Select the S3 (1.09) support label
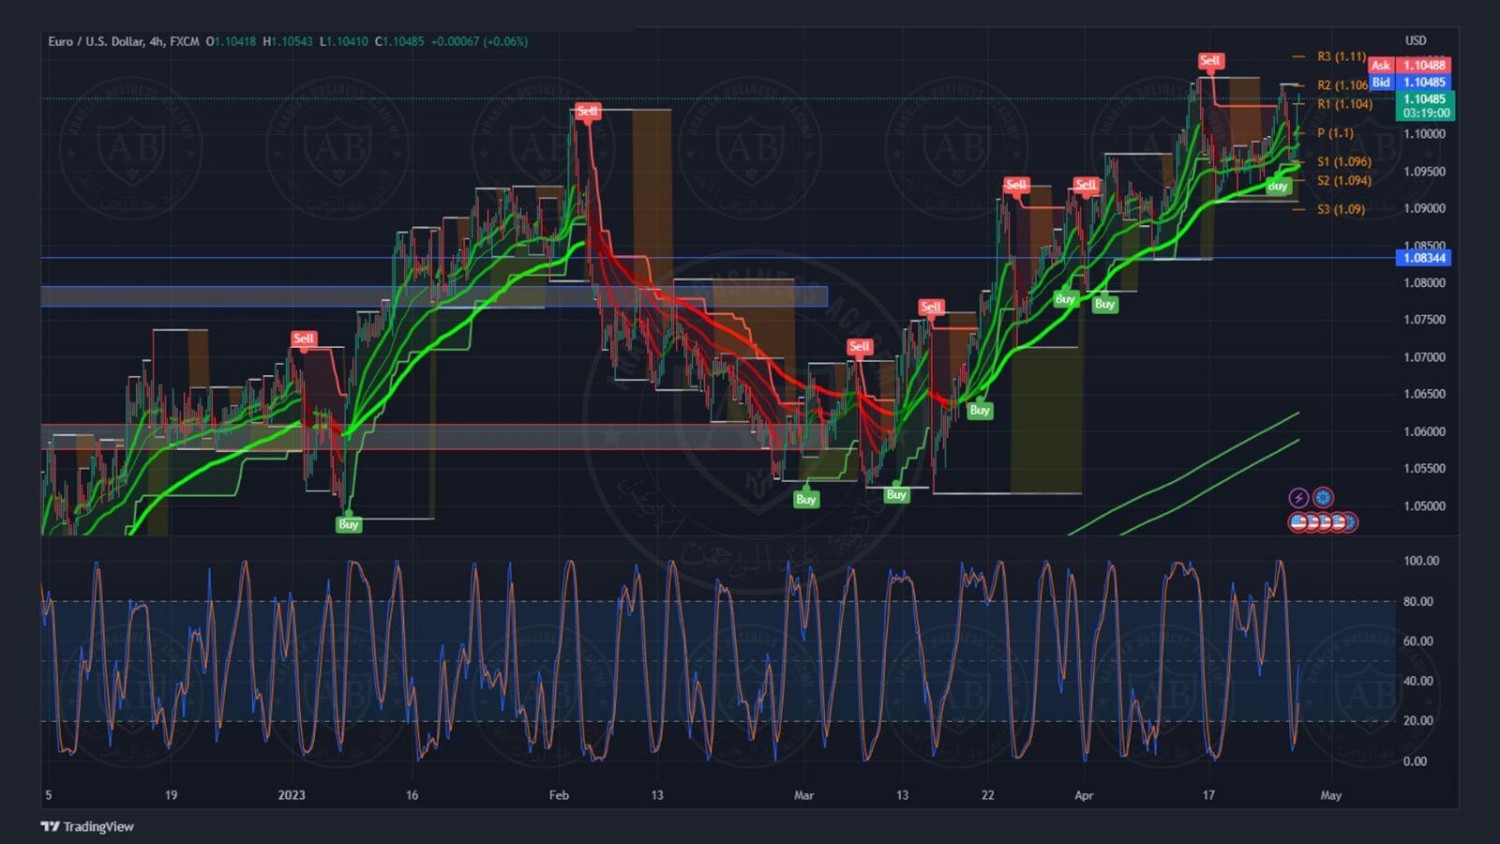This screenshot has height=844, width=1500. tap(1340, 209)
